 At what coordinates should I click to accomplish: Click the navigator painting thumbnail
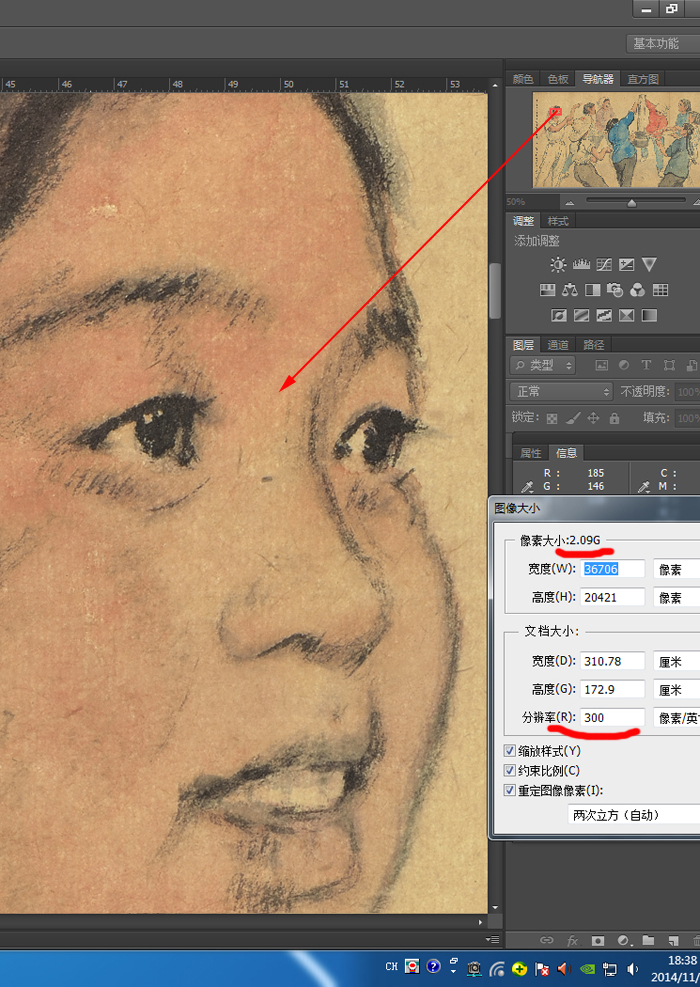coord(616,140)
